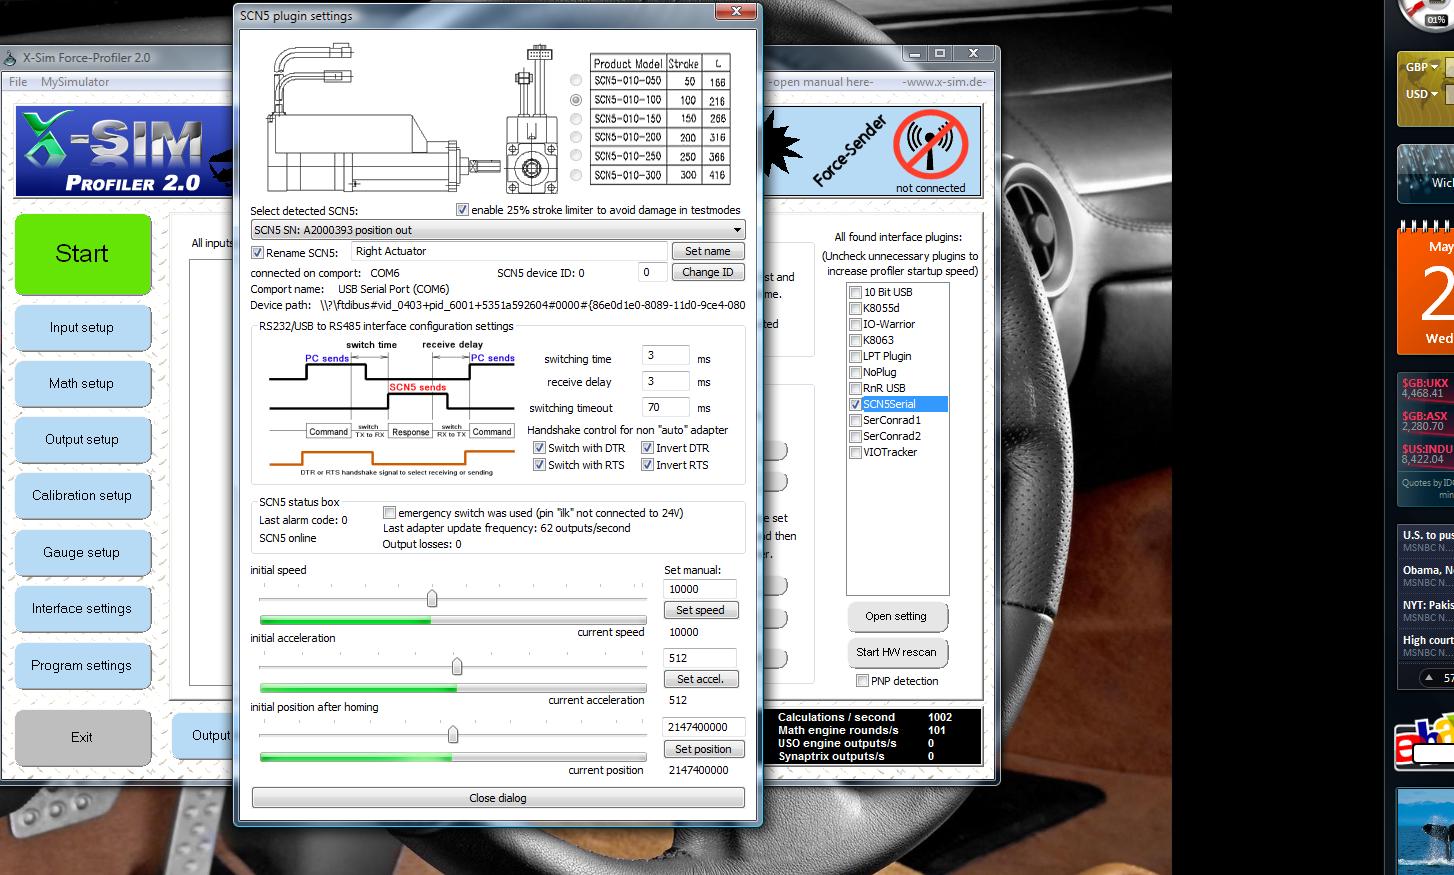Click the Open setting button
Viewport: 1454px width, 875px height.
896,617
